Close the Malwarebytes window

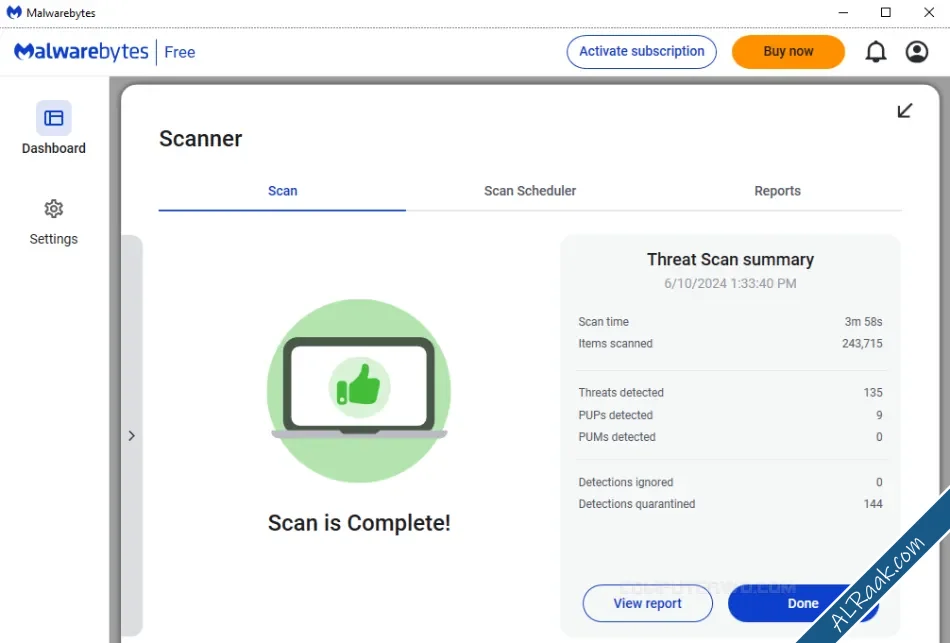(x=929, y=13)
